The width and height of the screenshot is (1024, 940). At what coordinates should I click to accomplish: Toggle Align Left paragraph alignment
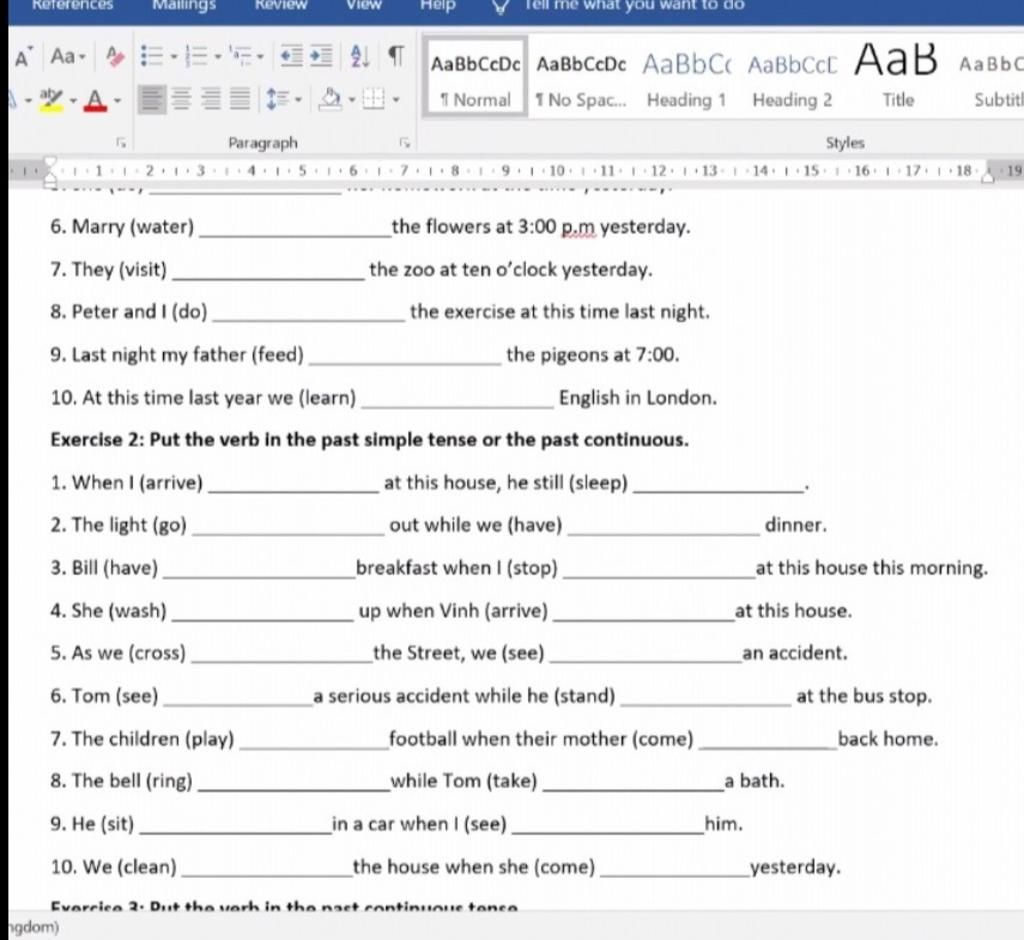[x=152, y=99]
